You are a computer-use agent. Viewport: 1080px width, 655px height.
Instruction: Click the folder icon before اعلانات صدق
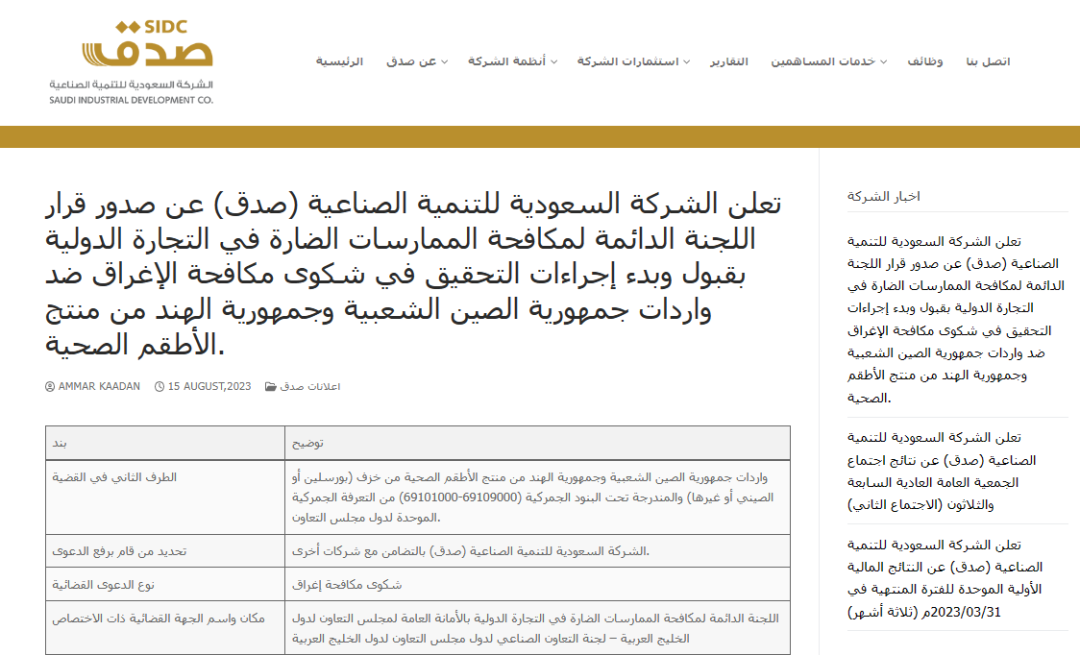270,387
